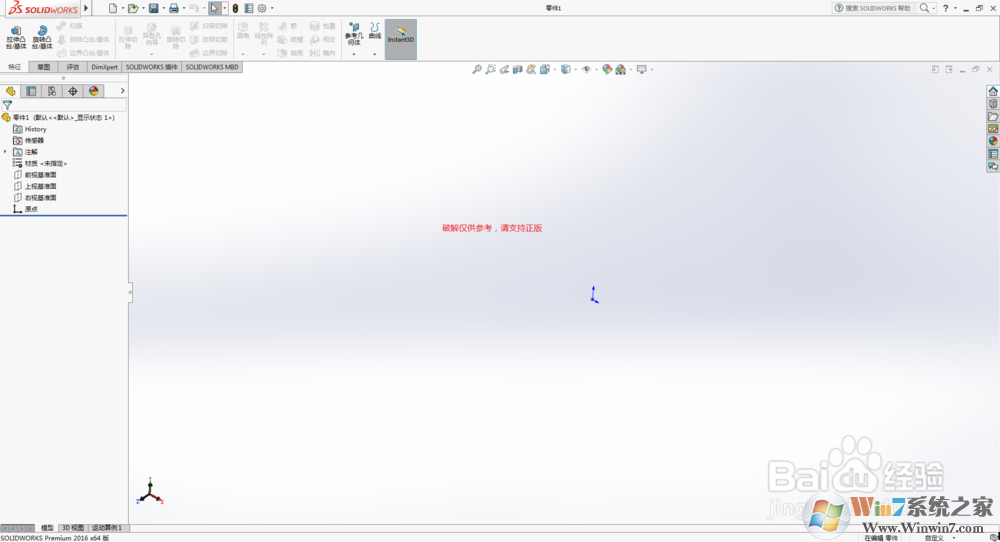The width and height of the screenshot is (1000, 542).
Task: Open View Orientation cube icon
Action: pyautogui.click(x=544, y=70)
